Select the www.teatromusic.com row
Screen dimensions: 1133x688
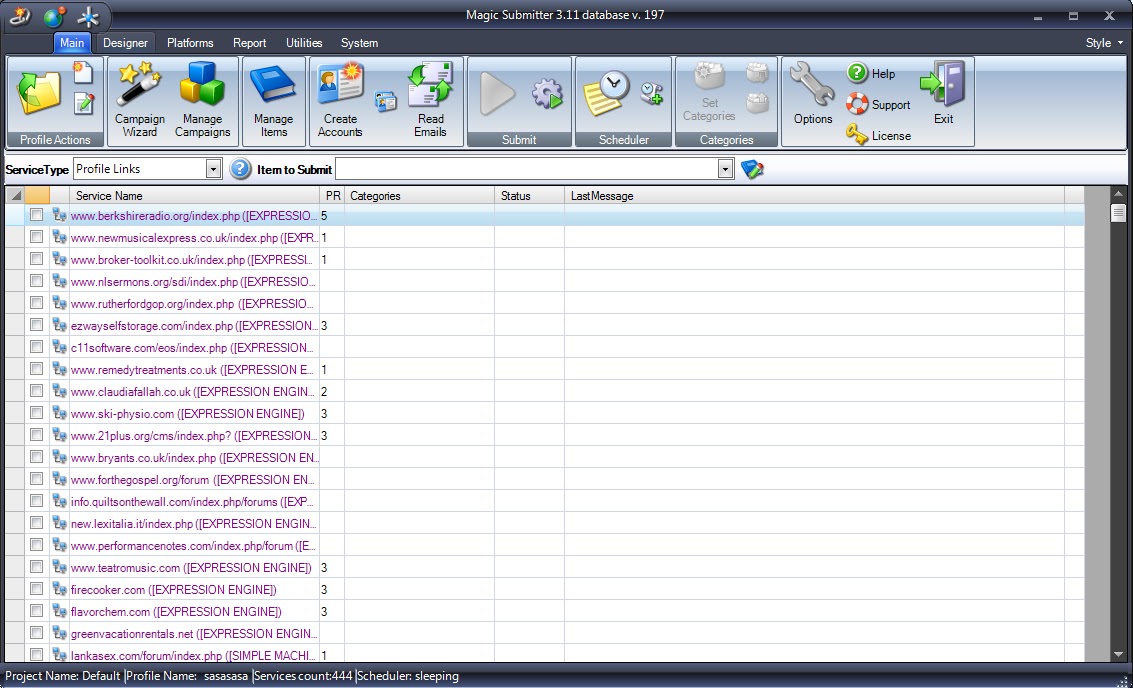tap(545, 567)
